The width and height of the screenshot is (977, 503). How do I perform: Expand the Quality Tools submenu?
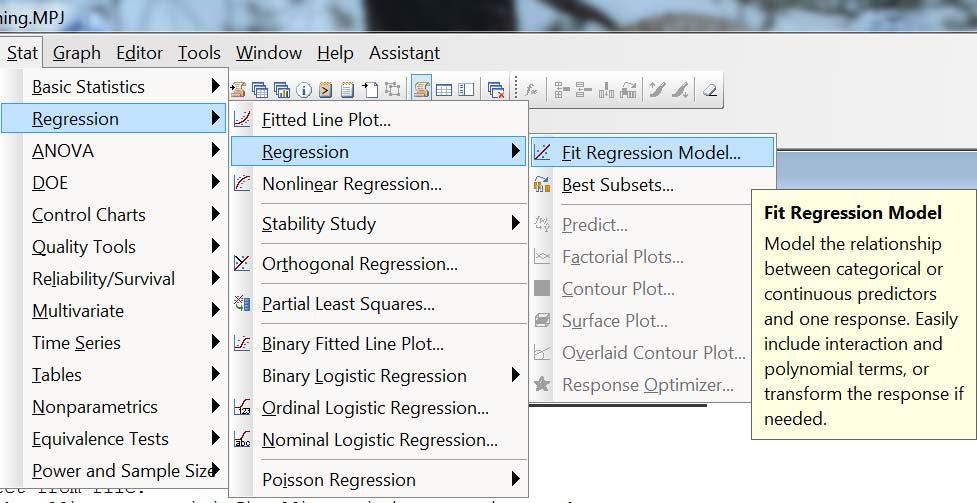pyautogui.click(x=113, y=247)
